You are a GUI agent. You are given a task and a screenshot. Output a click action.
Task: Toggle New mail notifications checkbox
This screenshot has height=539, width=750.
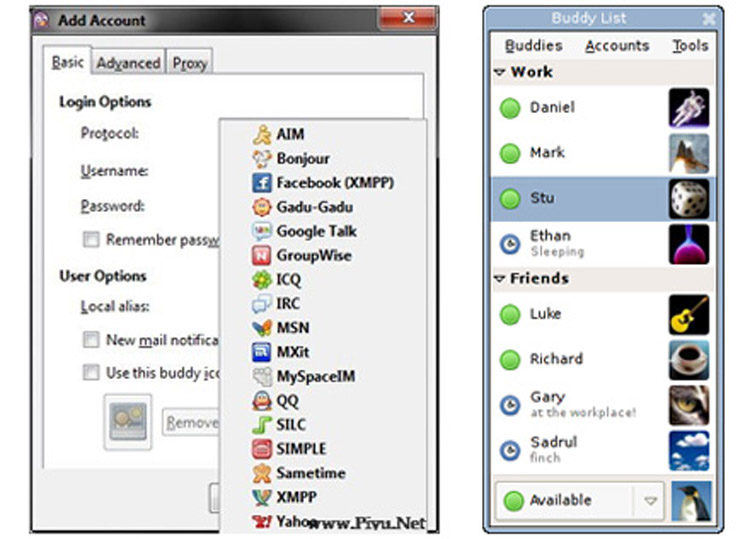tap(91, 340)
